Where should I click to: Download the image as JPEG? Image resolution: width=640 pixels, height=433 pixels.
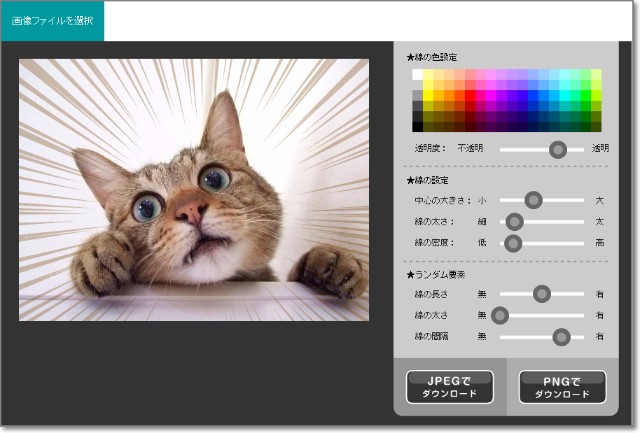coord(449,386)
